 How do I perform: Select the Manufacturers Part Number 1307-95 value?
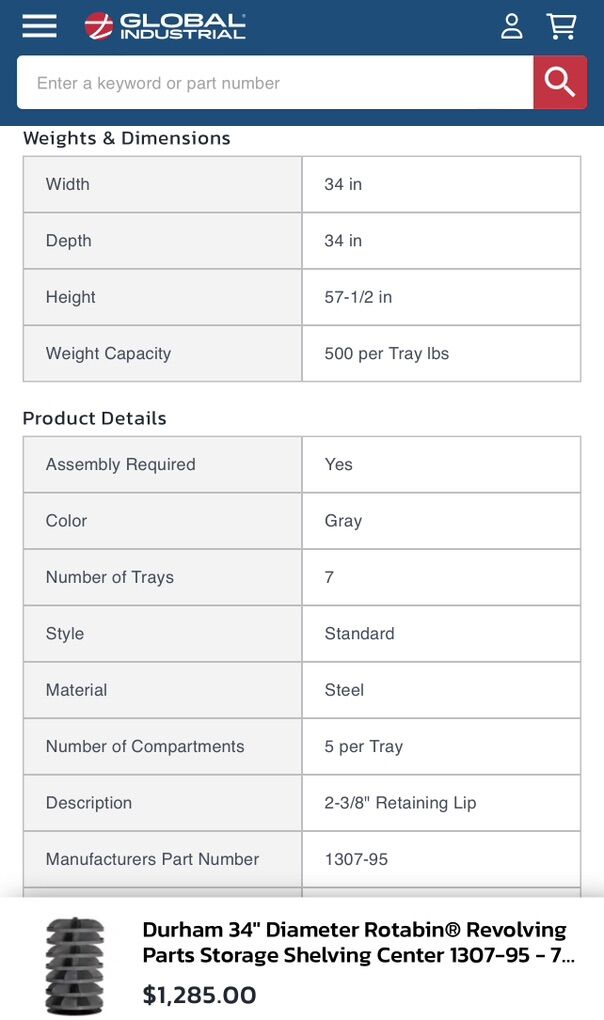pos(356,859)
